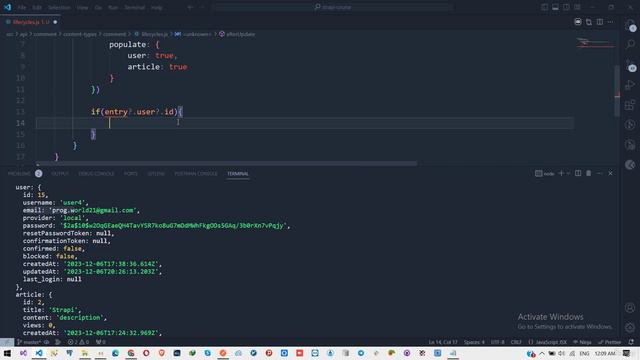
Task: Toggle panel visibility layout icon
Action: click(556, 7)
